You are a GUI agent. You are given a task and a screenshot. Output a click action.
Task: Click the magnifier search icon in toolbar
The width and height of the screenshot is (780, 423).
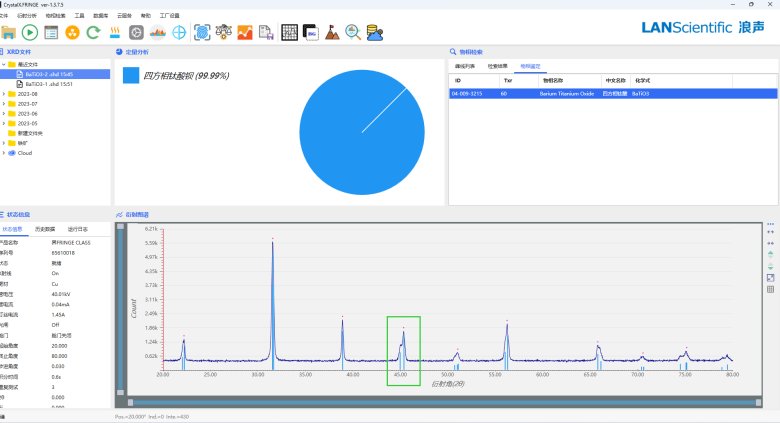pyautogui.click(x=353, y=32)
